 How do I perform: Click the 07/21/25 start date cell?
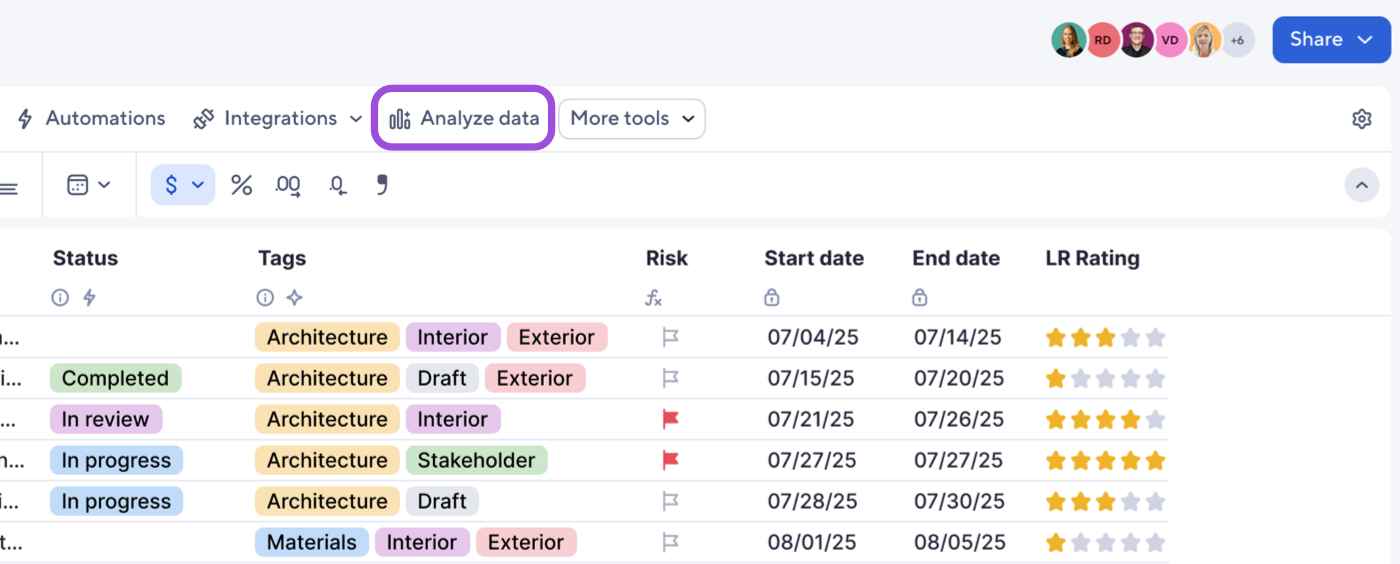pos(811,419)
